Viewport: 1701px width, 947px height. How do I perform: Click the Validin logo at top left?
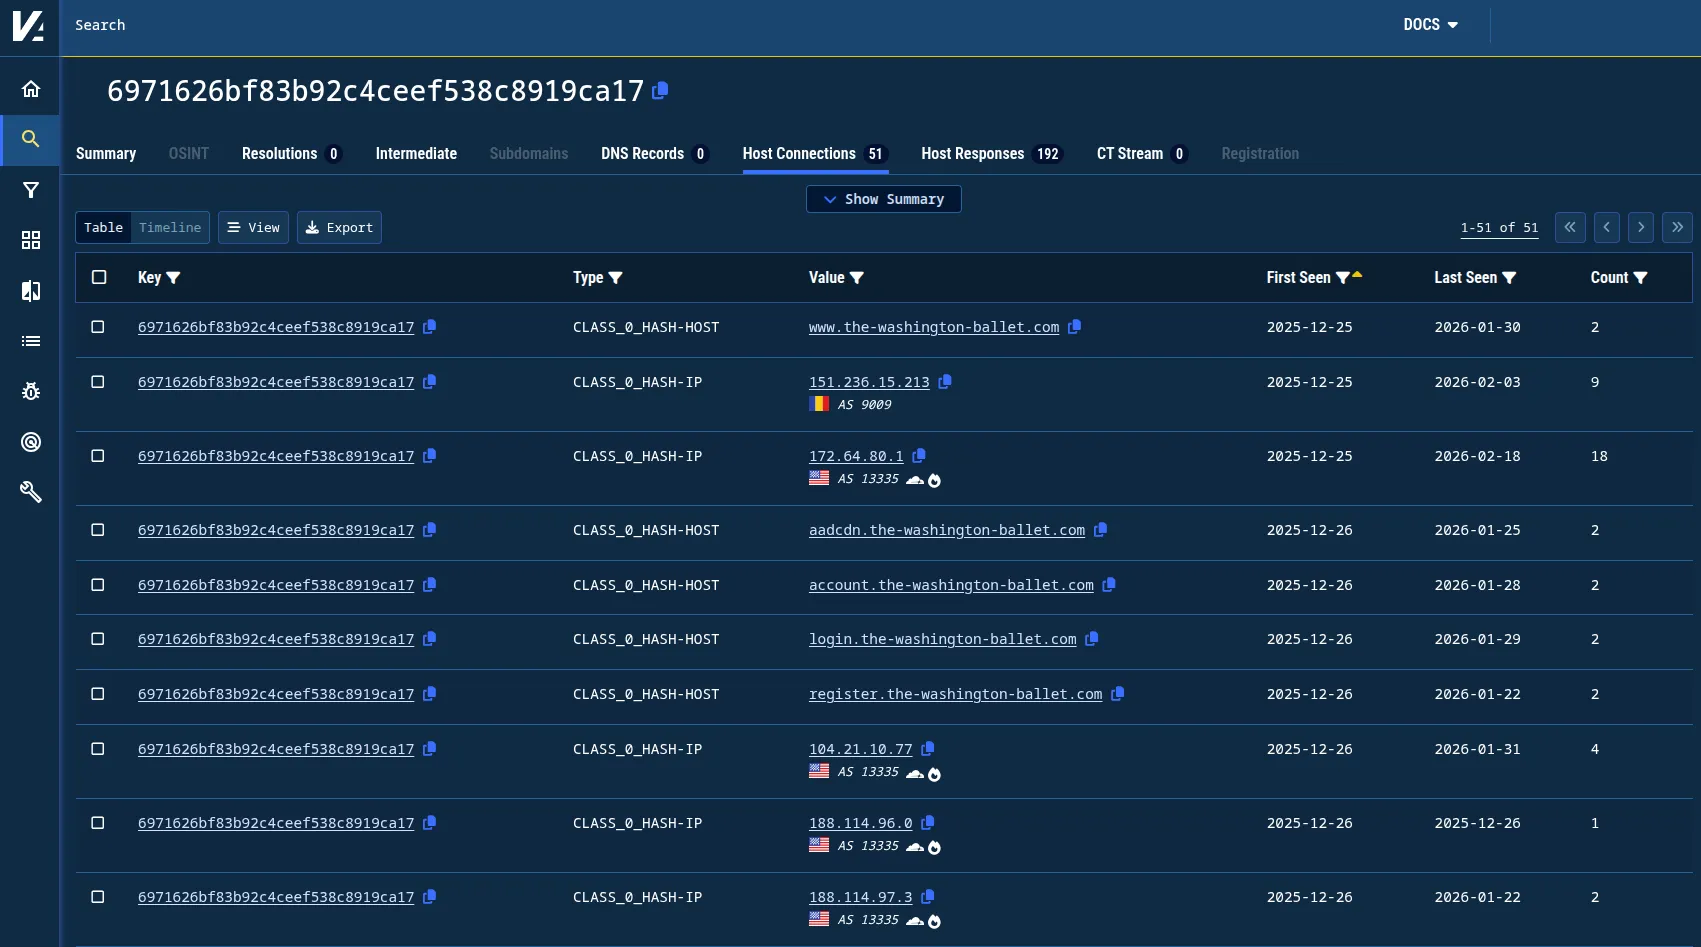click(x=29, y=26)
